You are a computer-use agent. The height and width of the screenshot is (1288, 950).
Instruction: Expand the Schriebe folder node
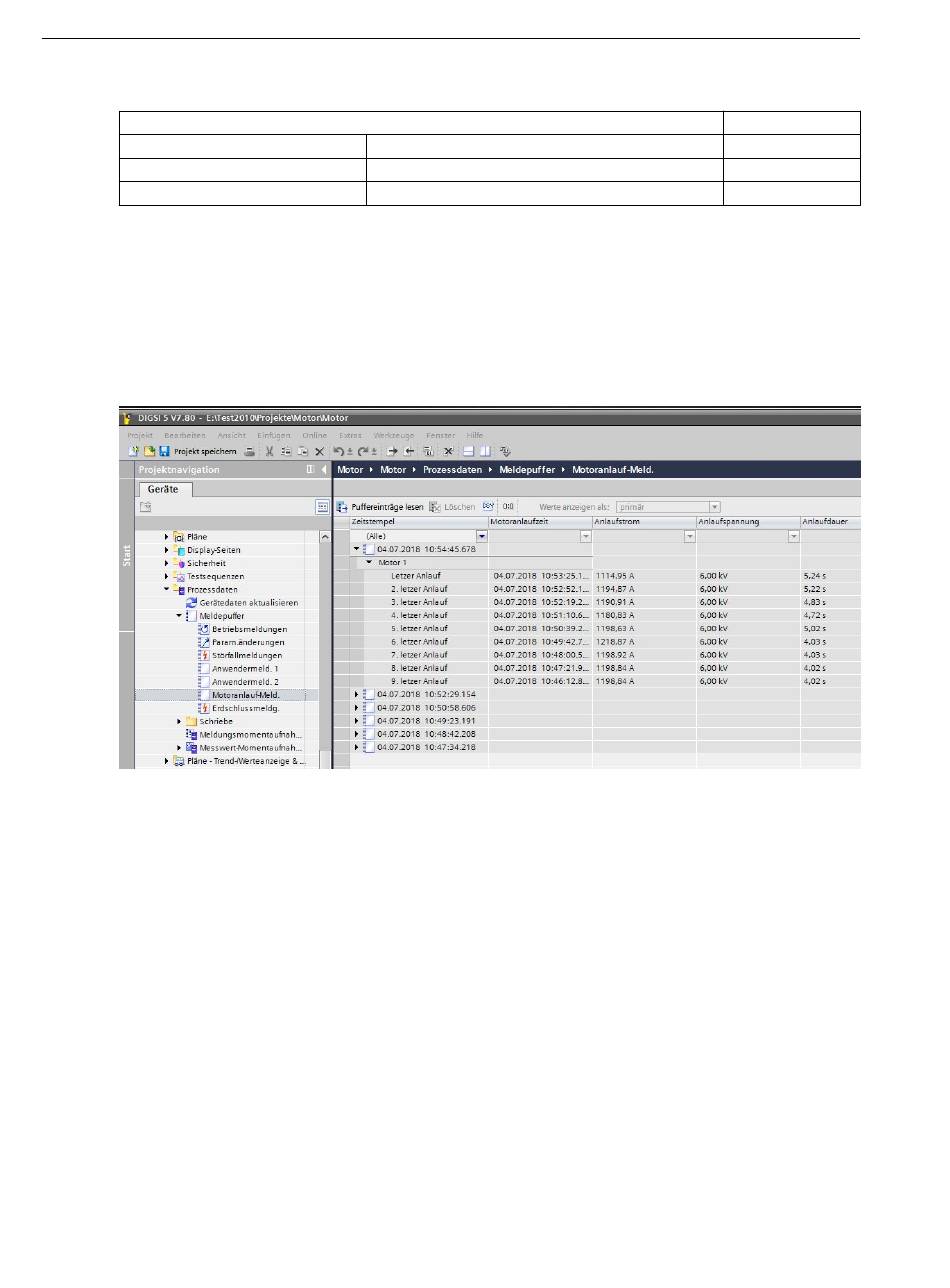pos(179,721)
